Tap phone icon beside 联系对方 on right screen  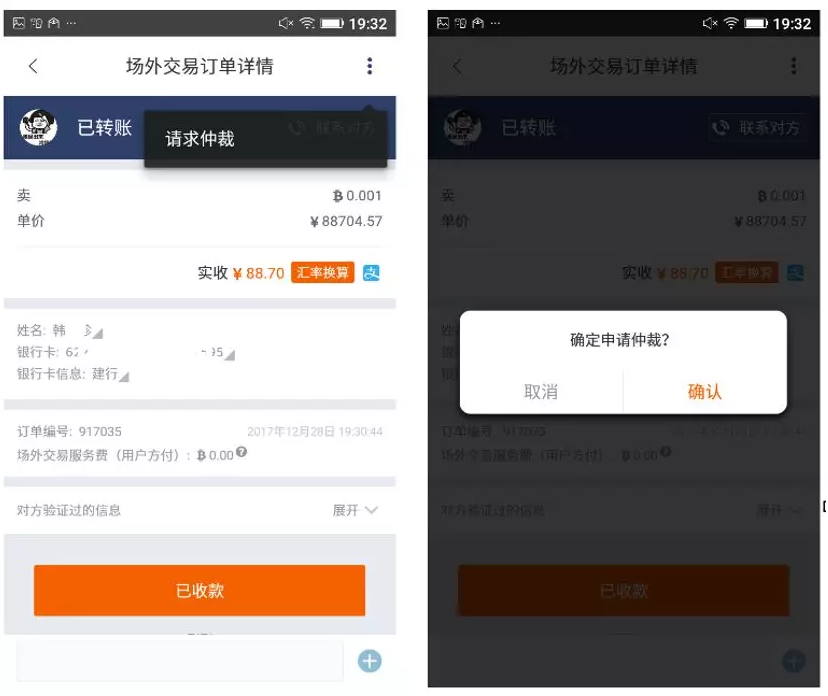(x=721, y=127)
